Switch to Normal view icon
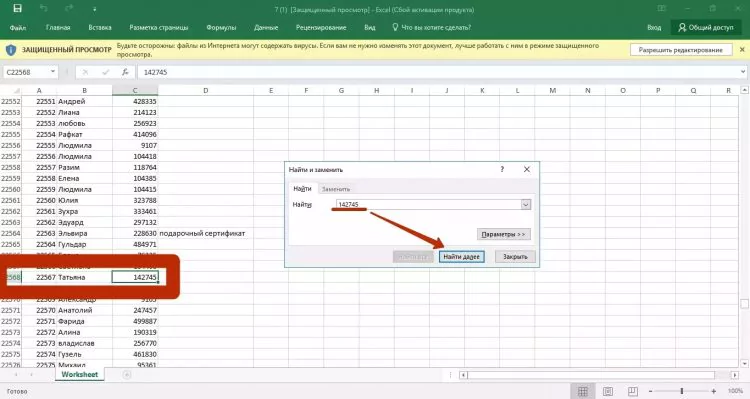Viewport: 750px width, 399px height. pyautogui.click(x=583, y=391)
